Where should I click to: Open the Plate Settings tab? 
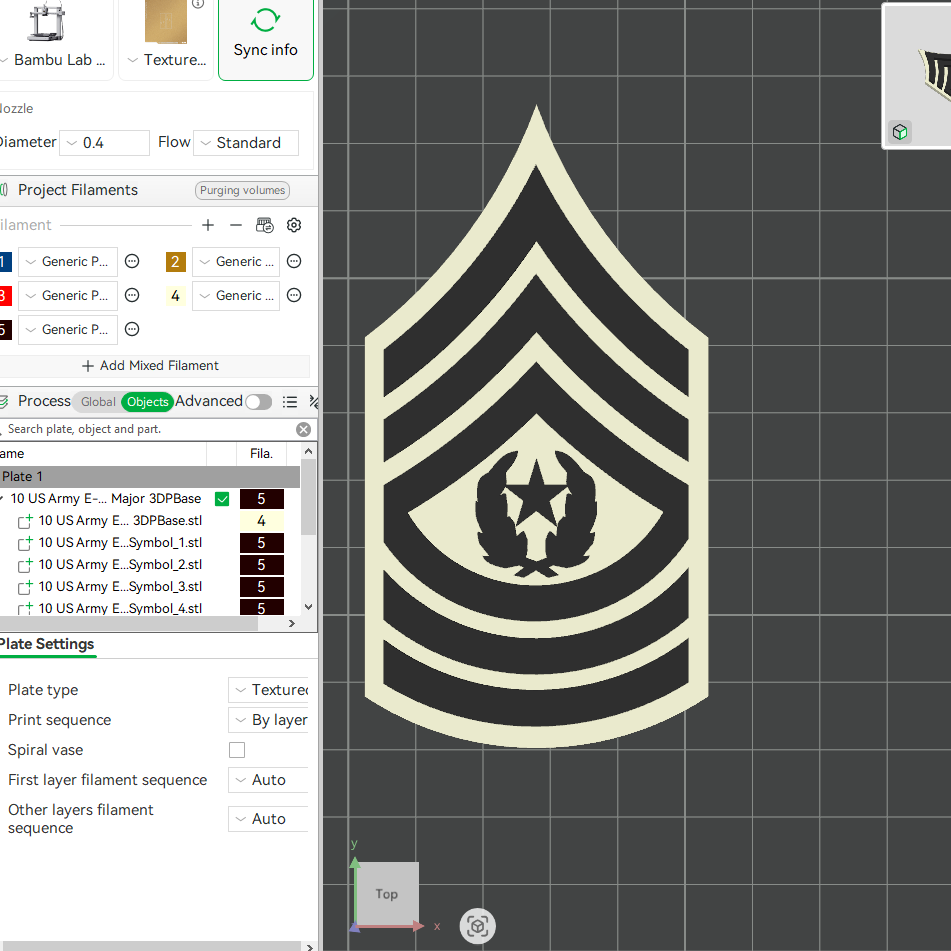pyautogui.click(x=47, y=644)
